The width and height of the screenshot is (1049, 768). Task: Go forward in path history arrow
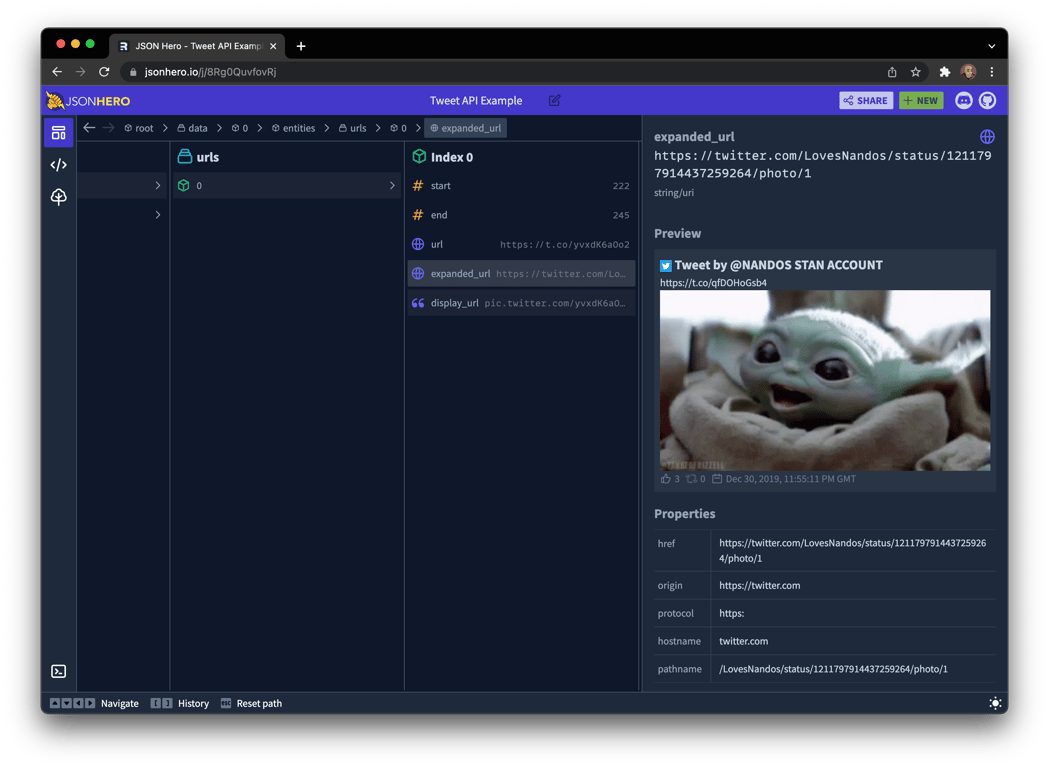(x=108, y=128)
